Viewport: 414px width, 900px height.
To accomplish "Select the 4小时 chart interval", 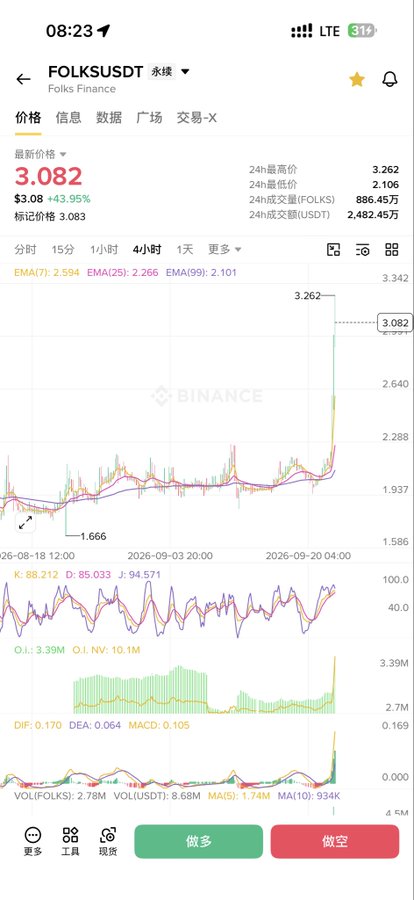I will point(147,249).
